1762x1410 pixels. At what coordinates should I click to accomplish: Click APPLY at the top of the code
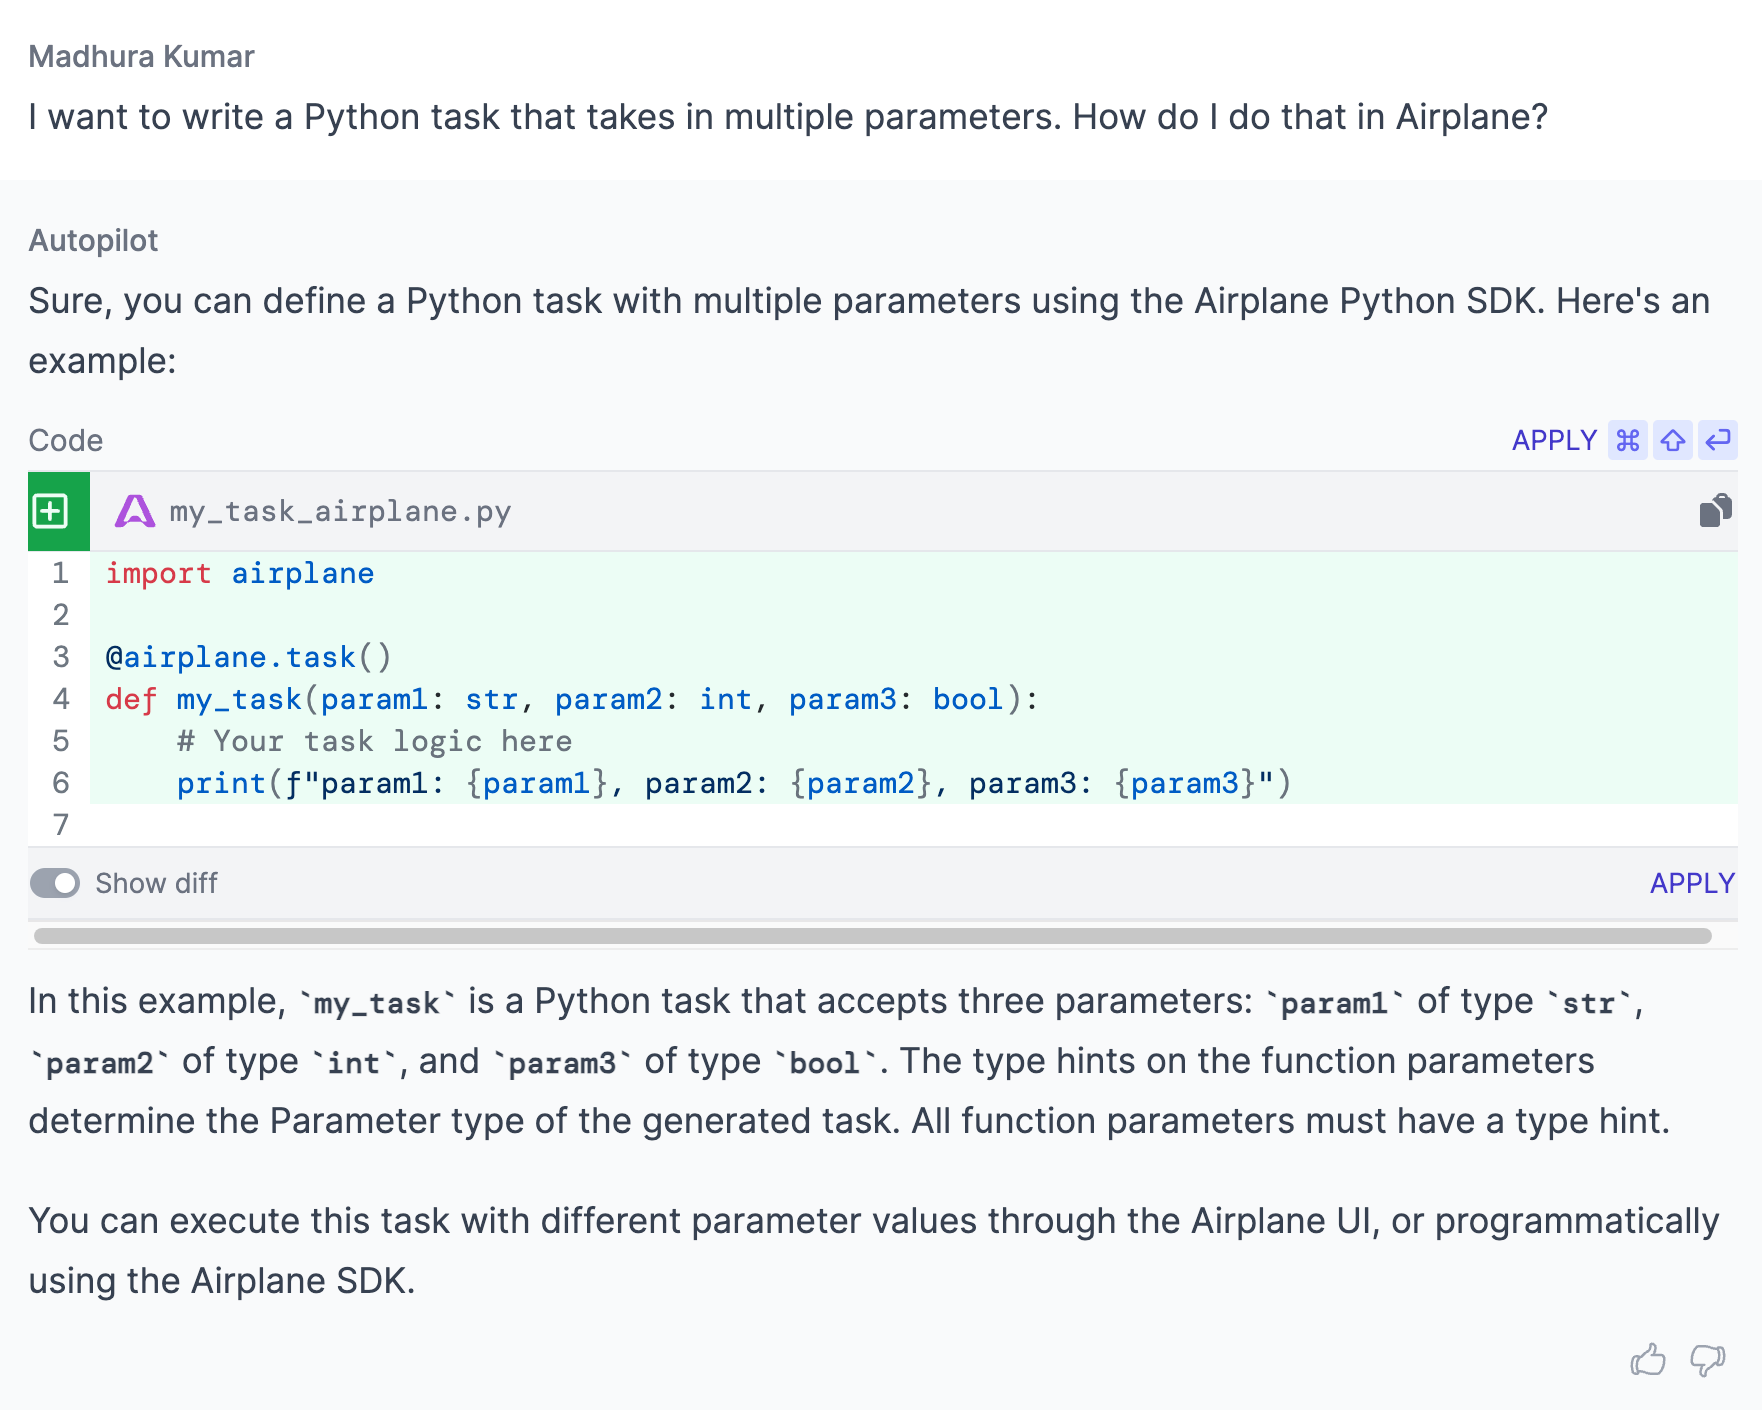[x=1554, y=440]
